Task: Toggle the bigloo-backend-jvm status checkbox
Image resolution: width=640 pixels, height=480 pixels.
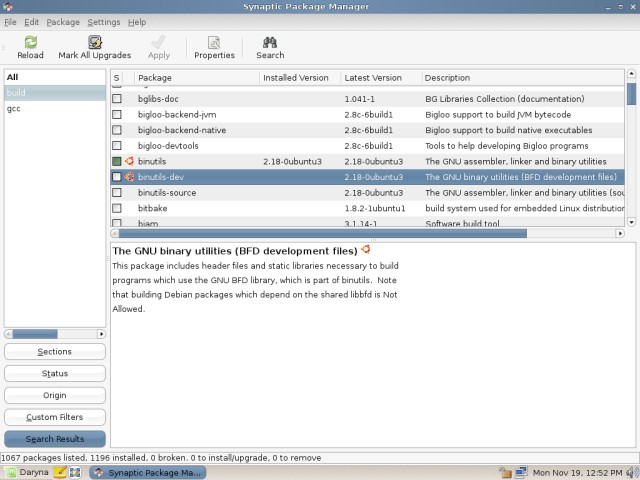Action: [117, 114]
